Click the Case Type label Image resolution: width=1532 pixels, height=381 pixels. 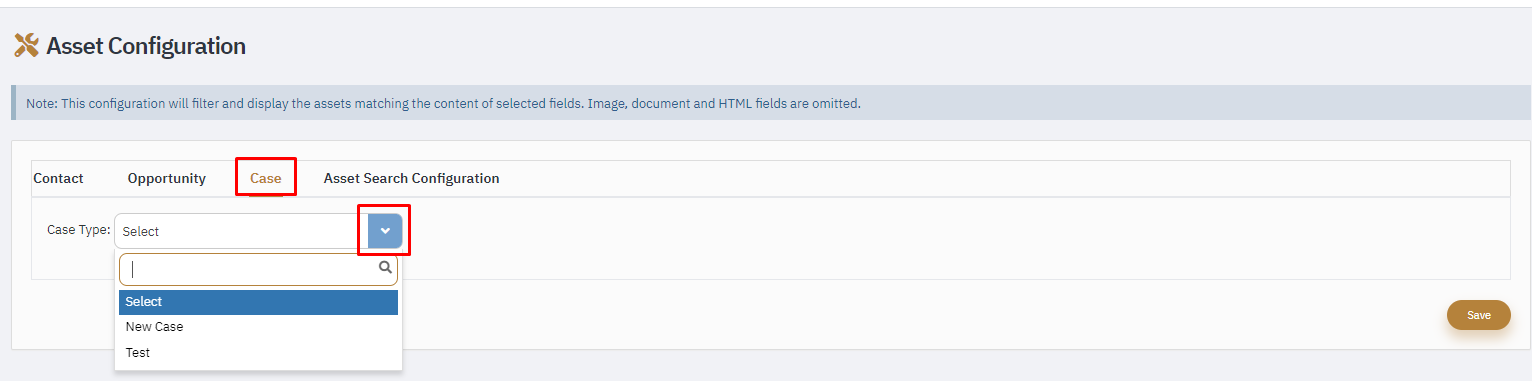pos(78,230)
